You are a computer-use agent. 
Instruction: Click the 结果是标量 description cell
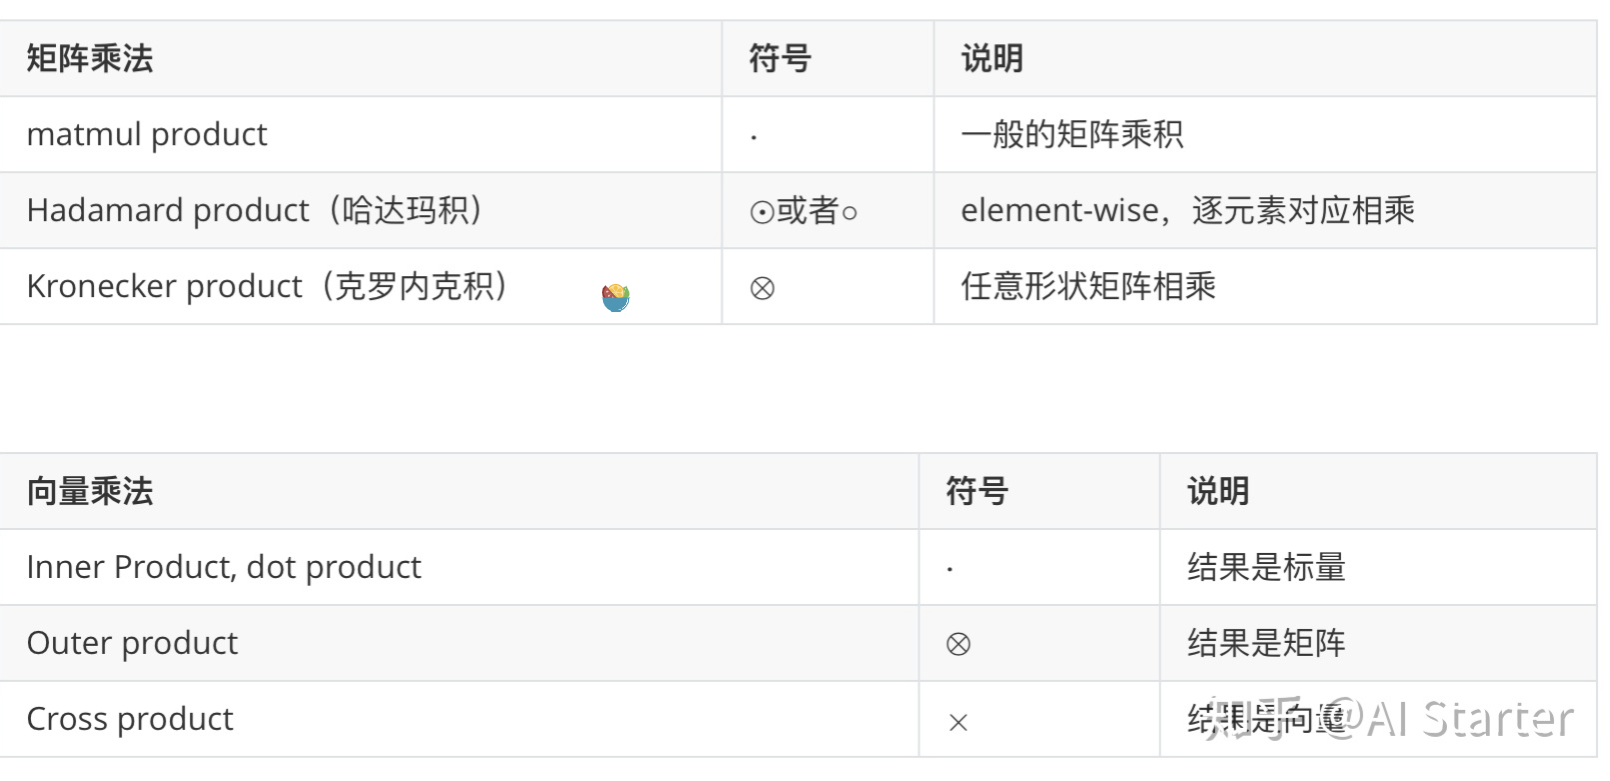tap(1378, 567)
